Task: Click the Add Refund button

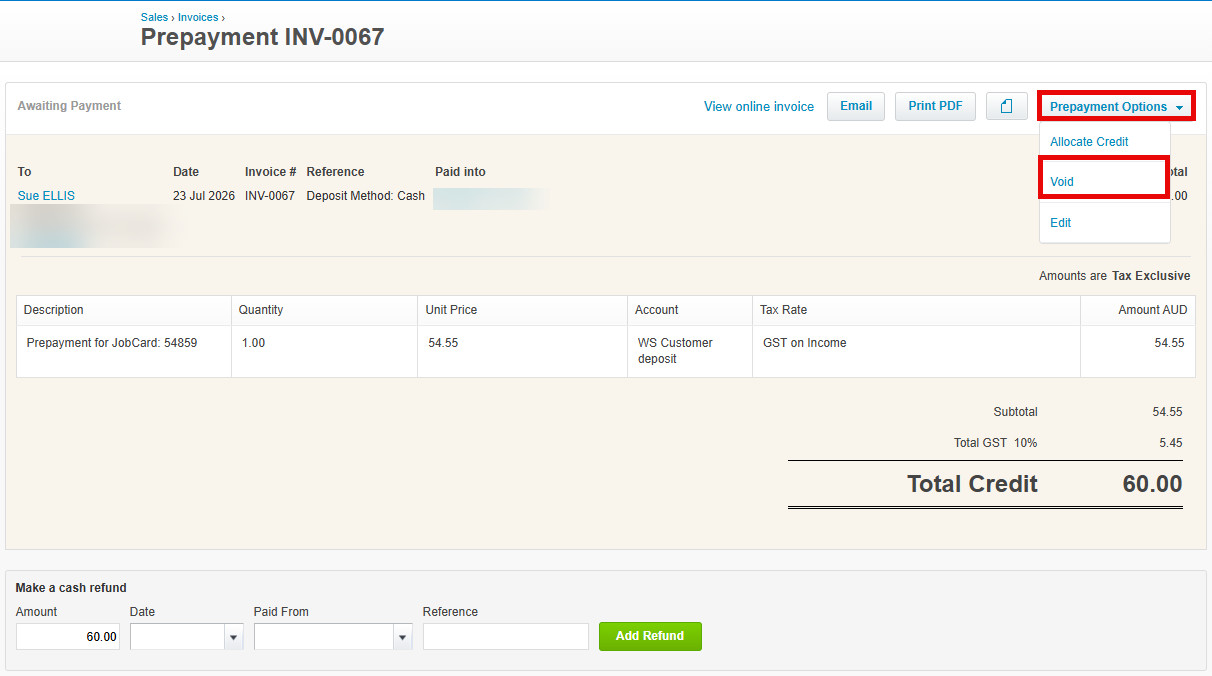Action: coord(650,636)
